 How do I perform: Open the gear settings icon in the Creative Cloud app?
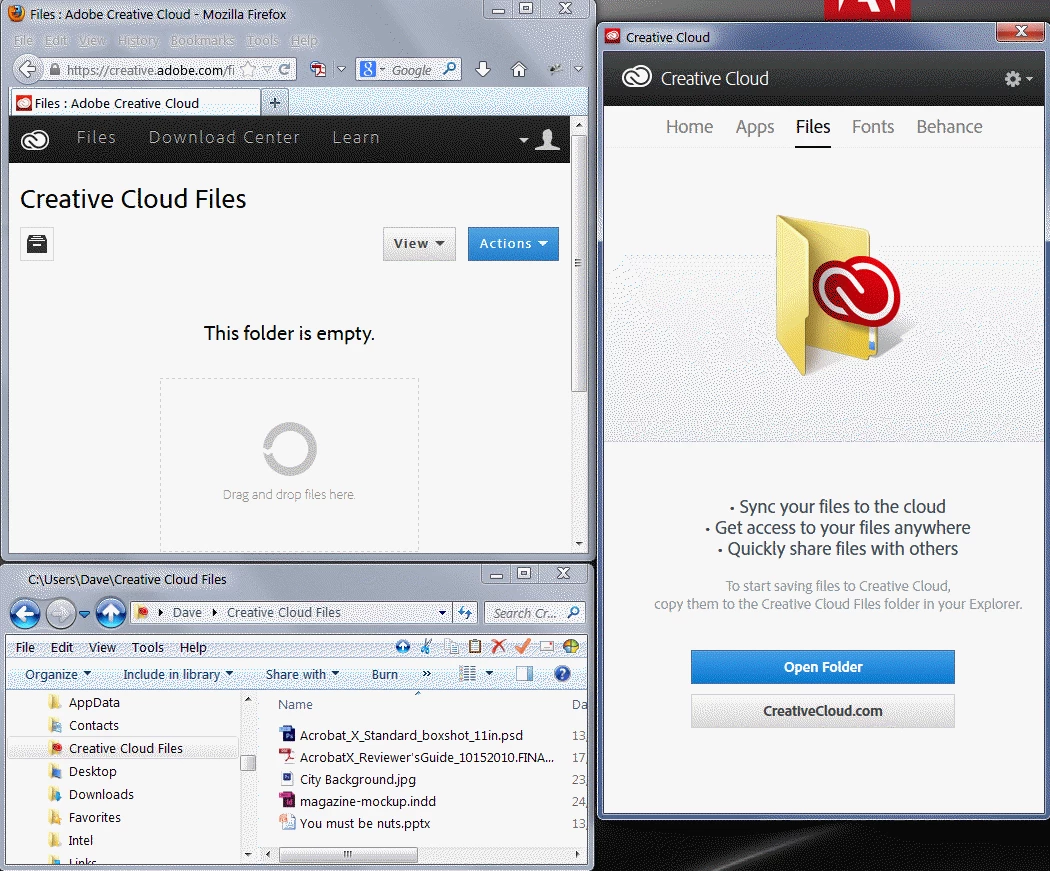[x=1012, y=79]
